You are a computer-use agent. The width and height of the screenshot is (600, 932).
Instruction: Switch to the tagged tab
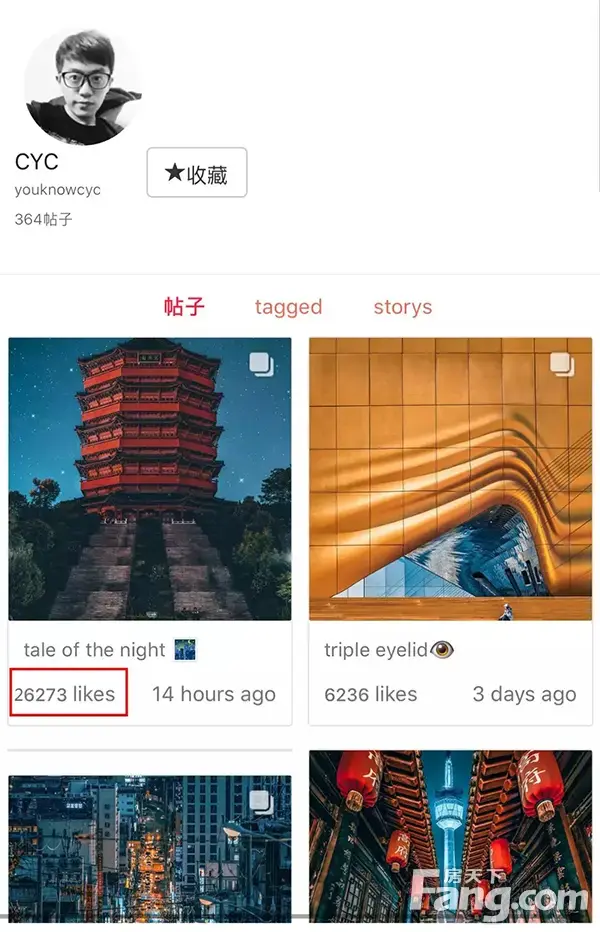[288, 307]
